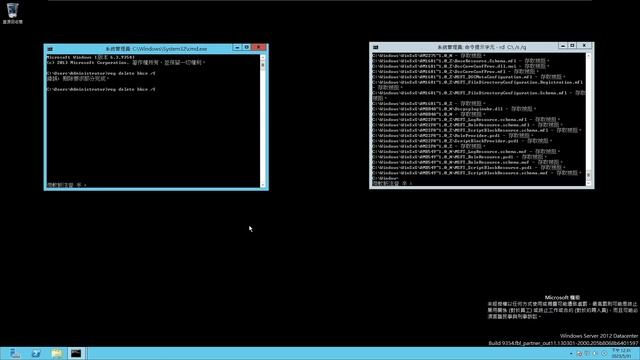Close the rd C:\ /s /q window
The height and width of the screenshot is (360, 640).
click(584, 46)
